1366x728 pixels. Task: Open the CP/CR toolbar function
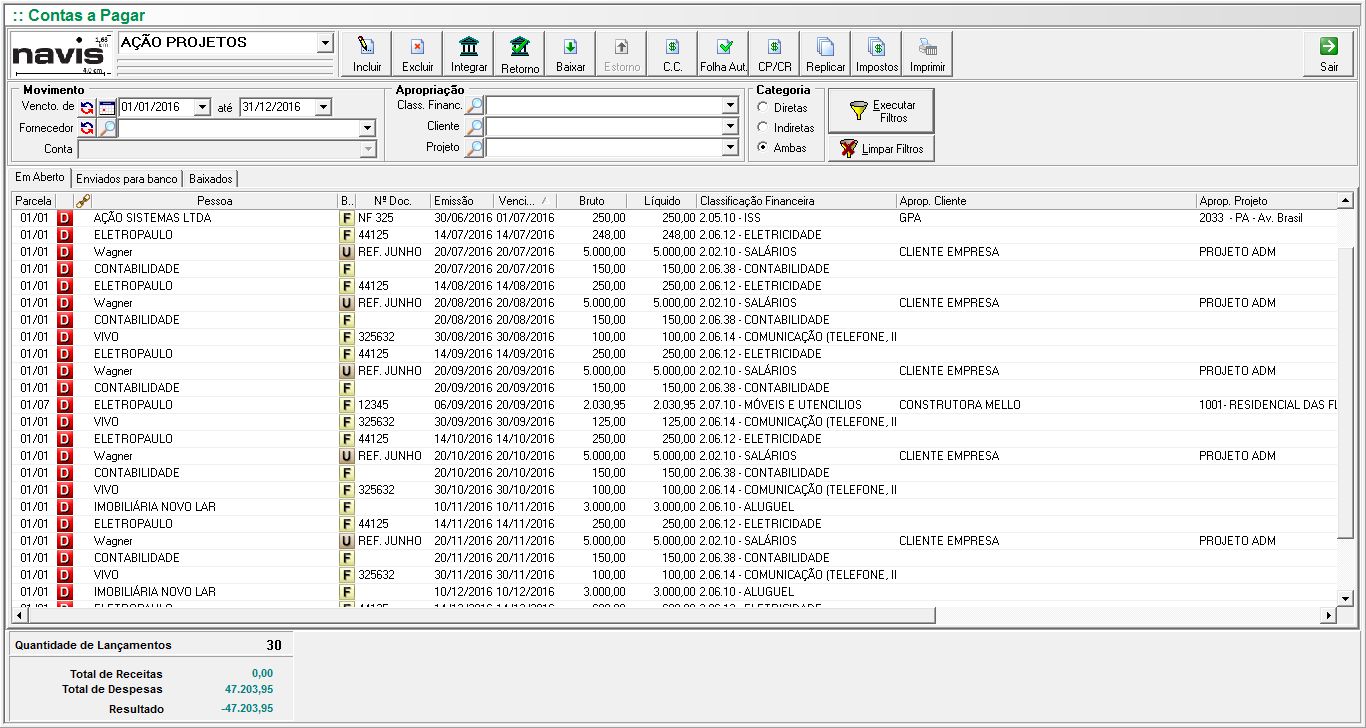click(x=775, y=54)
